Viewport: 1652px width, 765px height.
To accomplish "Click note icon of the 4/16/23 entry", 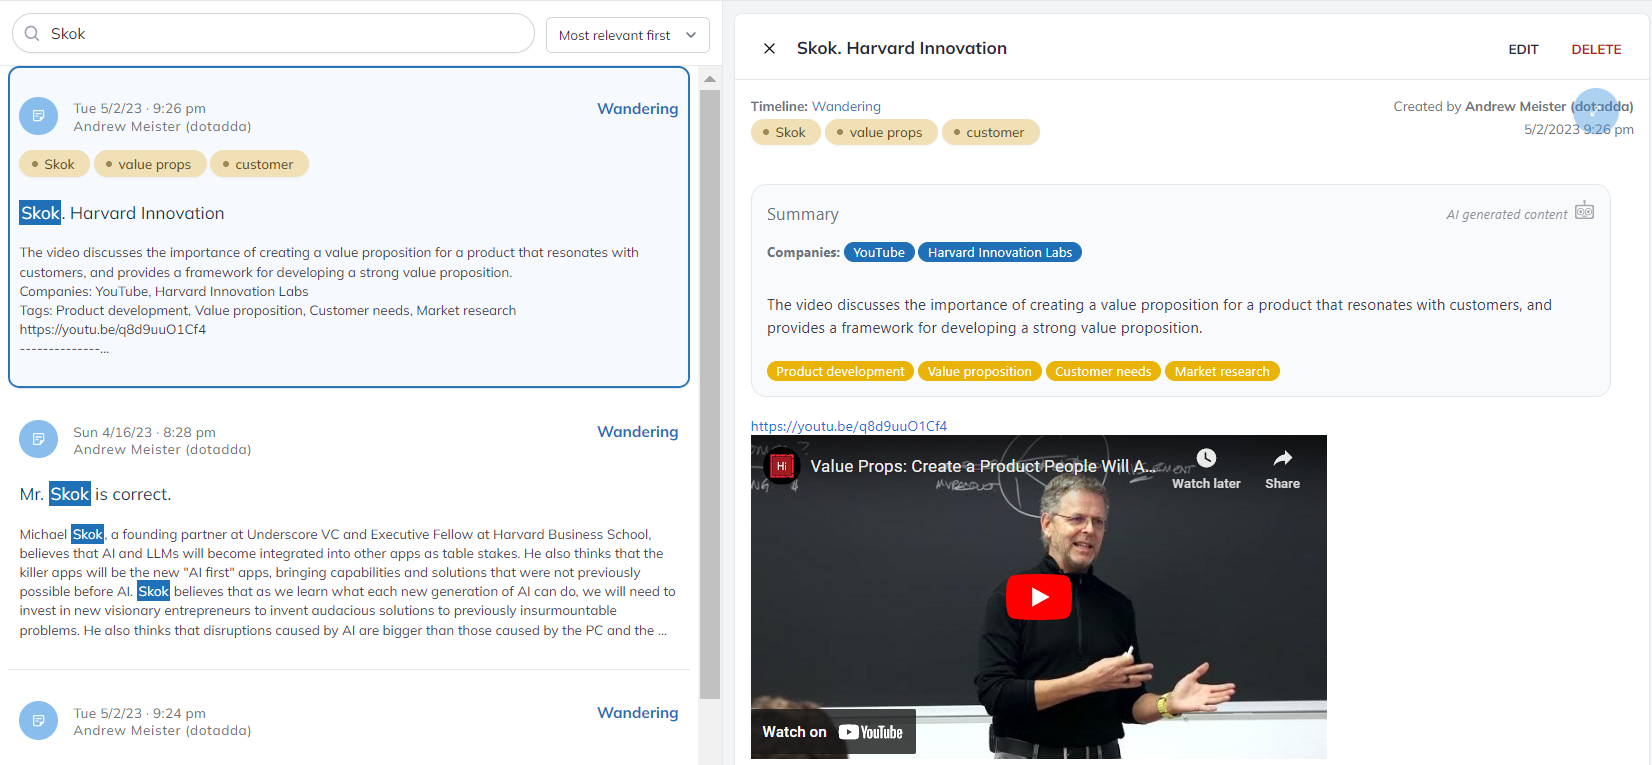I will 38,439.
